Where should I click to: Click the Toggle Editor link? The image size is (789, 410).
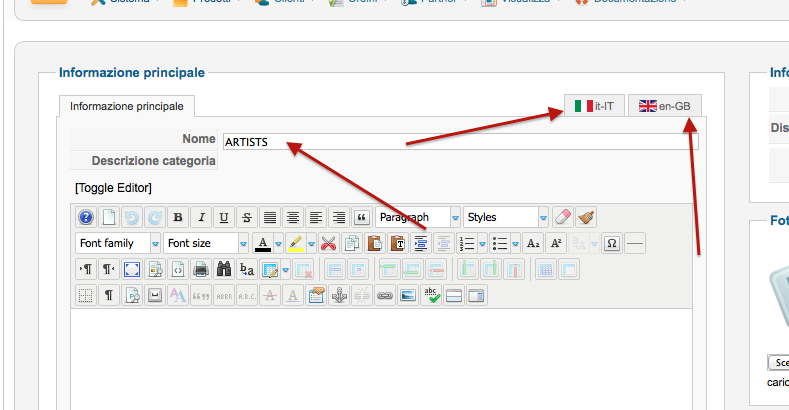coord(113,188)
